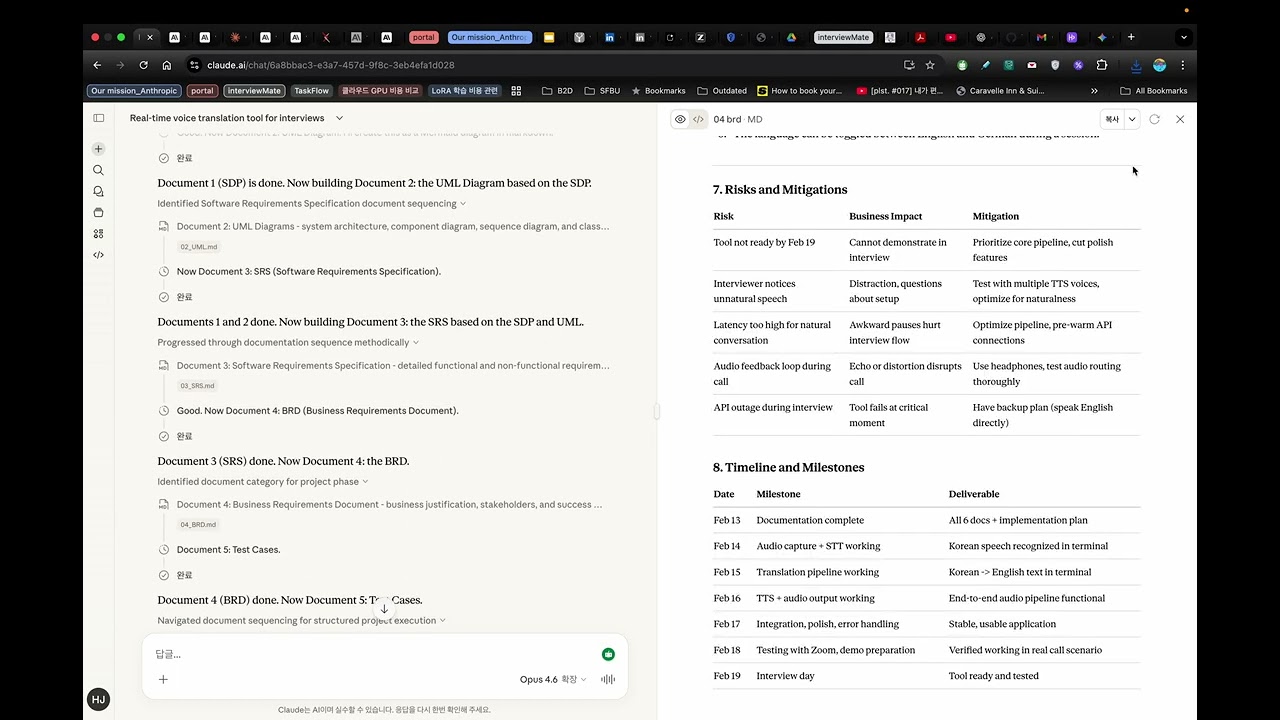The height and width of the screenshot is (720, 1280).
Task: Open 'Our mission_Anthropic' bookmark
Action: [134, 91]
